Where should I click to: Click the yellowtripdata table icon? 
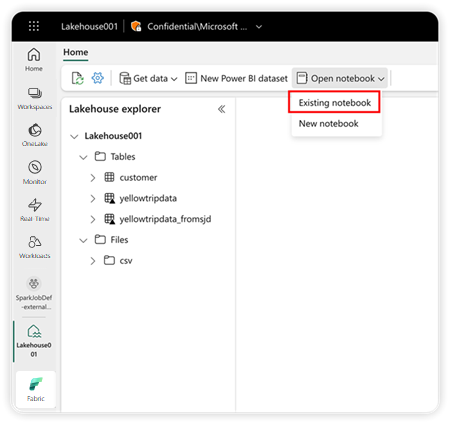[x=109, y=198]
